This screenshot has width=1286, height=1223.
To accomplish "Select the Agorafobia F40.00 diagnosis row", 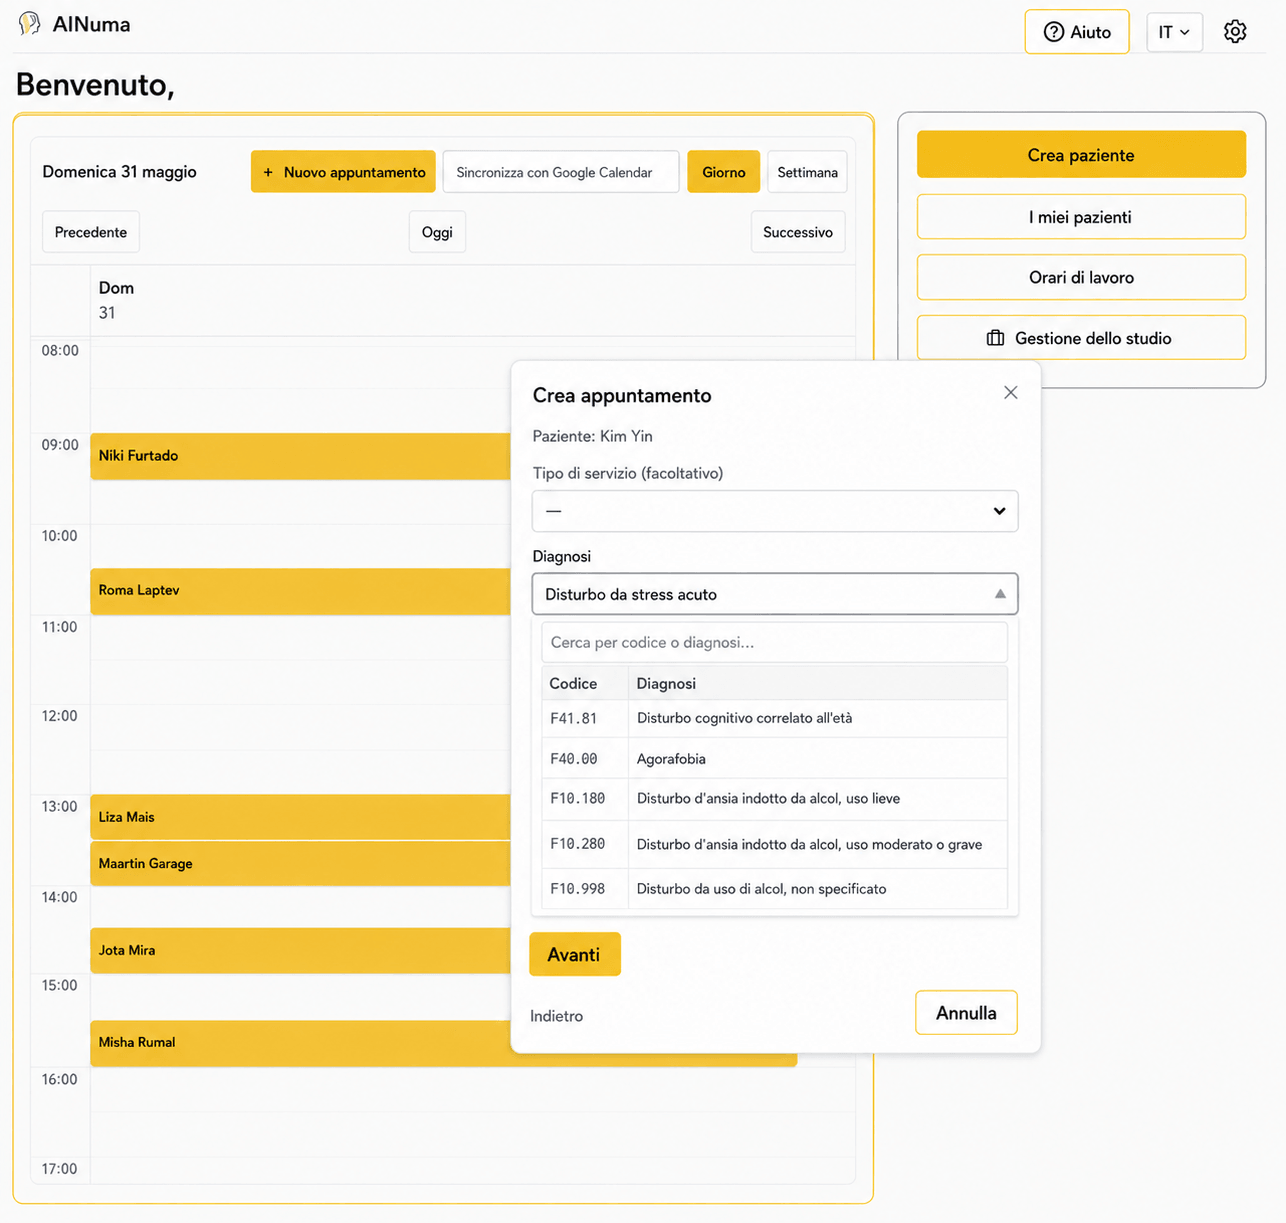I will click(x=774, y=759).
